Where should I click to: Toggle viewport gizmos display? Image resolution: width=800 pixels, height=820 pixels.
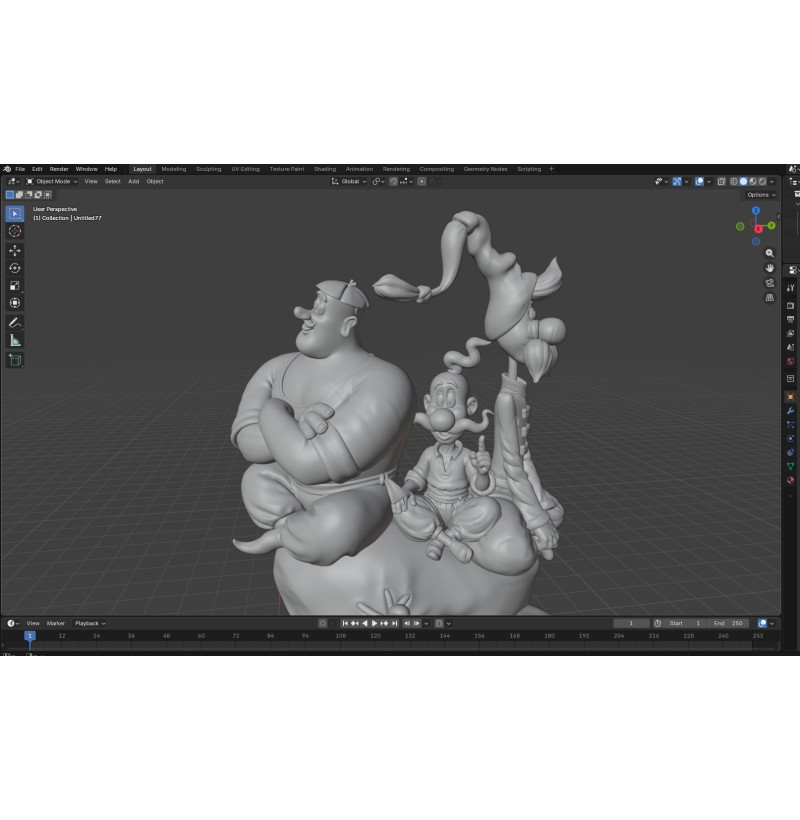[x=677, y=181]
